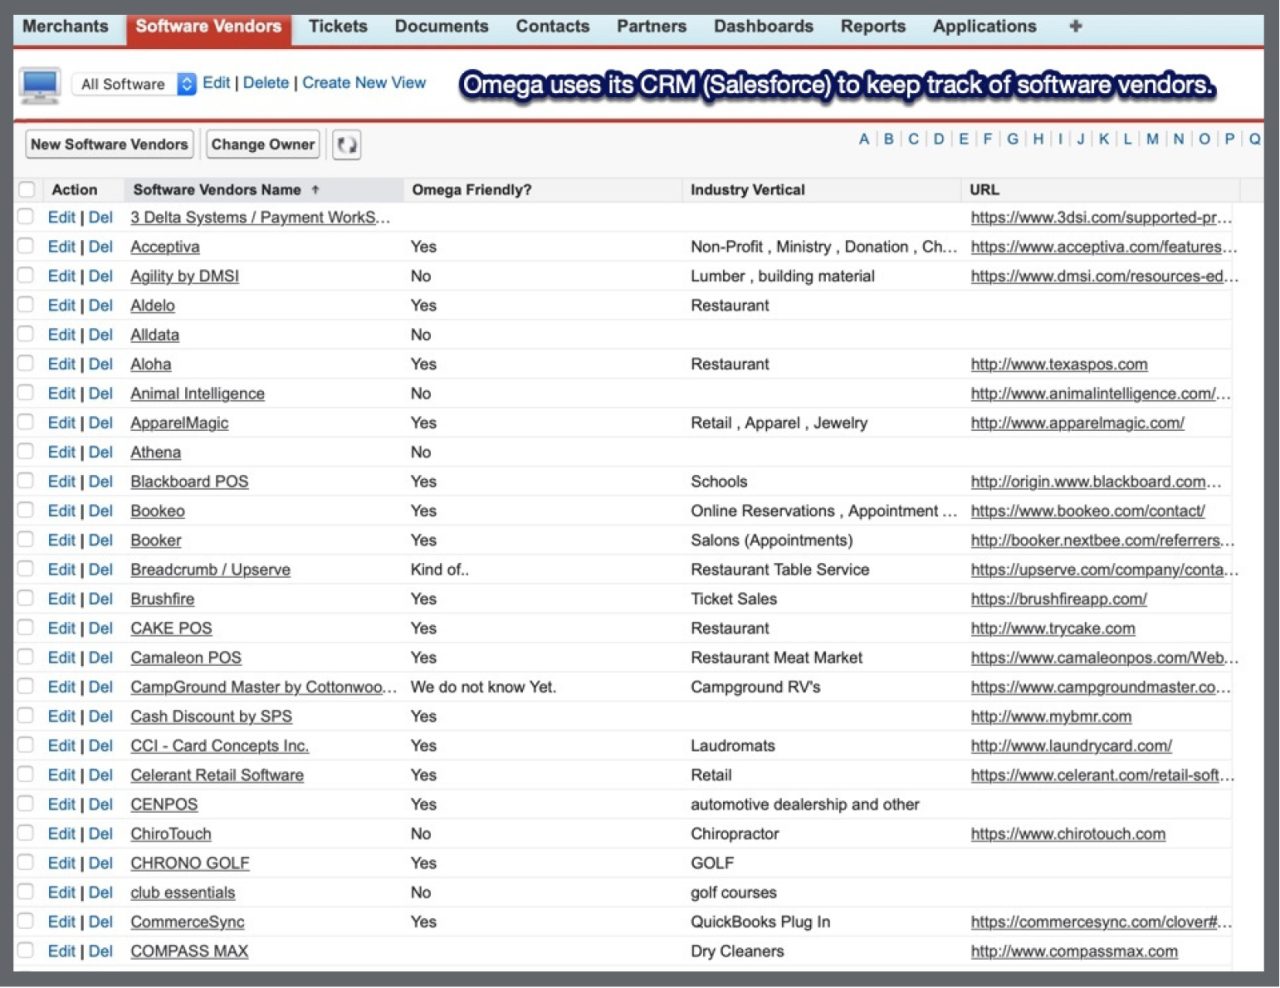Click the refresh list icon button

pos(346,145)
